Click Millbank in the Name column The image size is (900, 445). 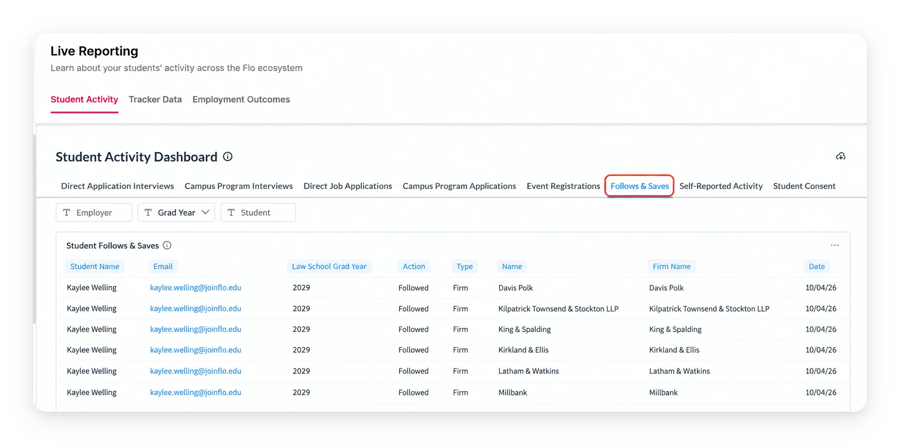coord(513,392)
